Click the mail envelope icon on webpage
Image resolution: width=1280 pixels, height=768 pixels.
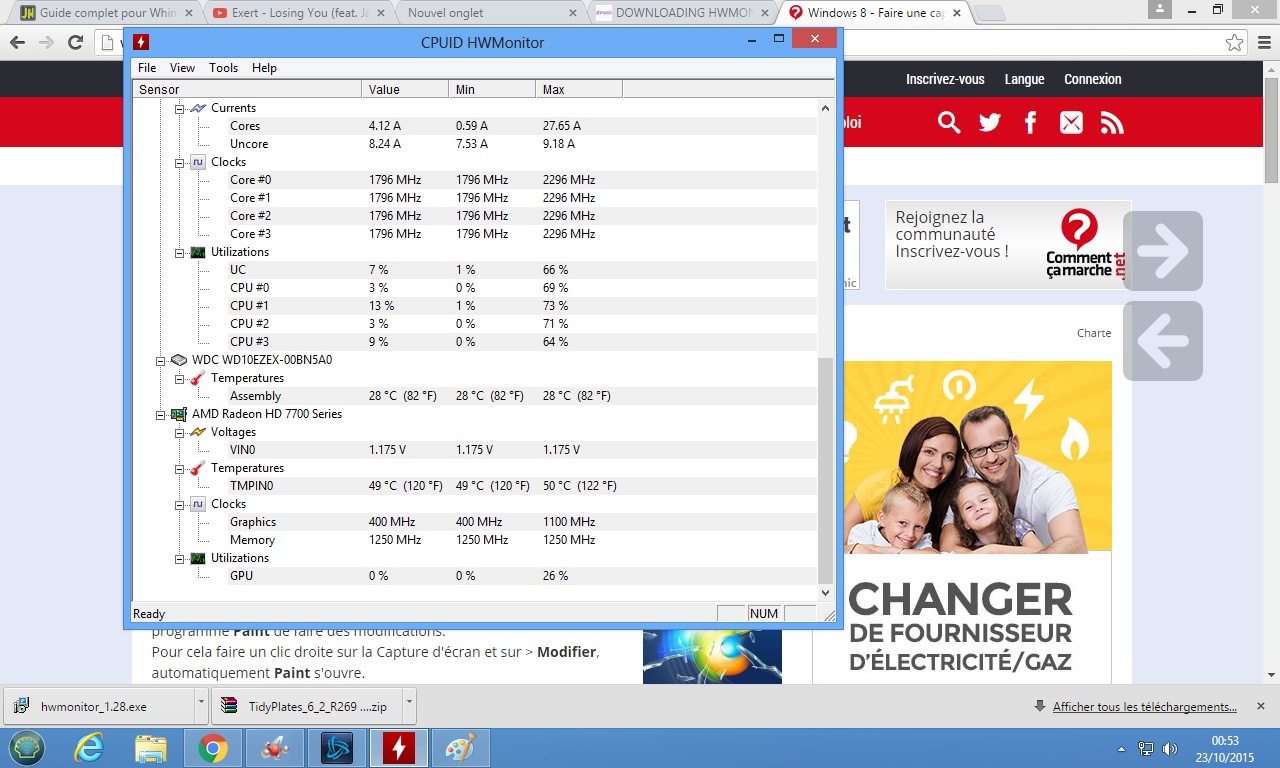click(x=1071, y=123)
